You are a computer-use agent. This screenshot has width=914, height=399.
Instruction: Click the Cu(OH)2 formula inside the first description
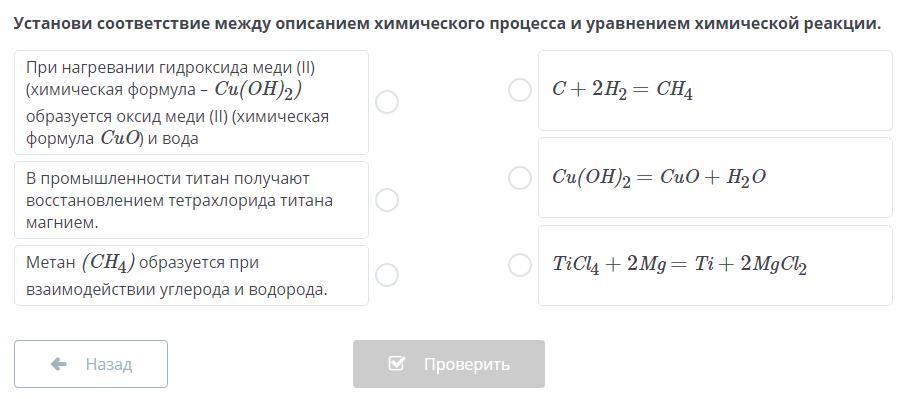[x=258, y=90]
